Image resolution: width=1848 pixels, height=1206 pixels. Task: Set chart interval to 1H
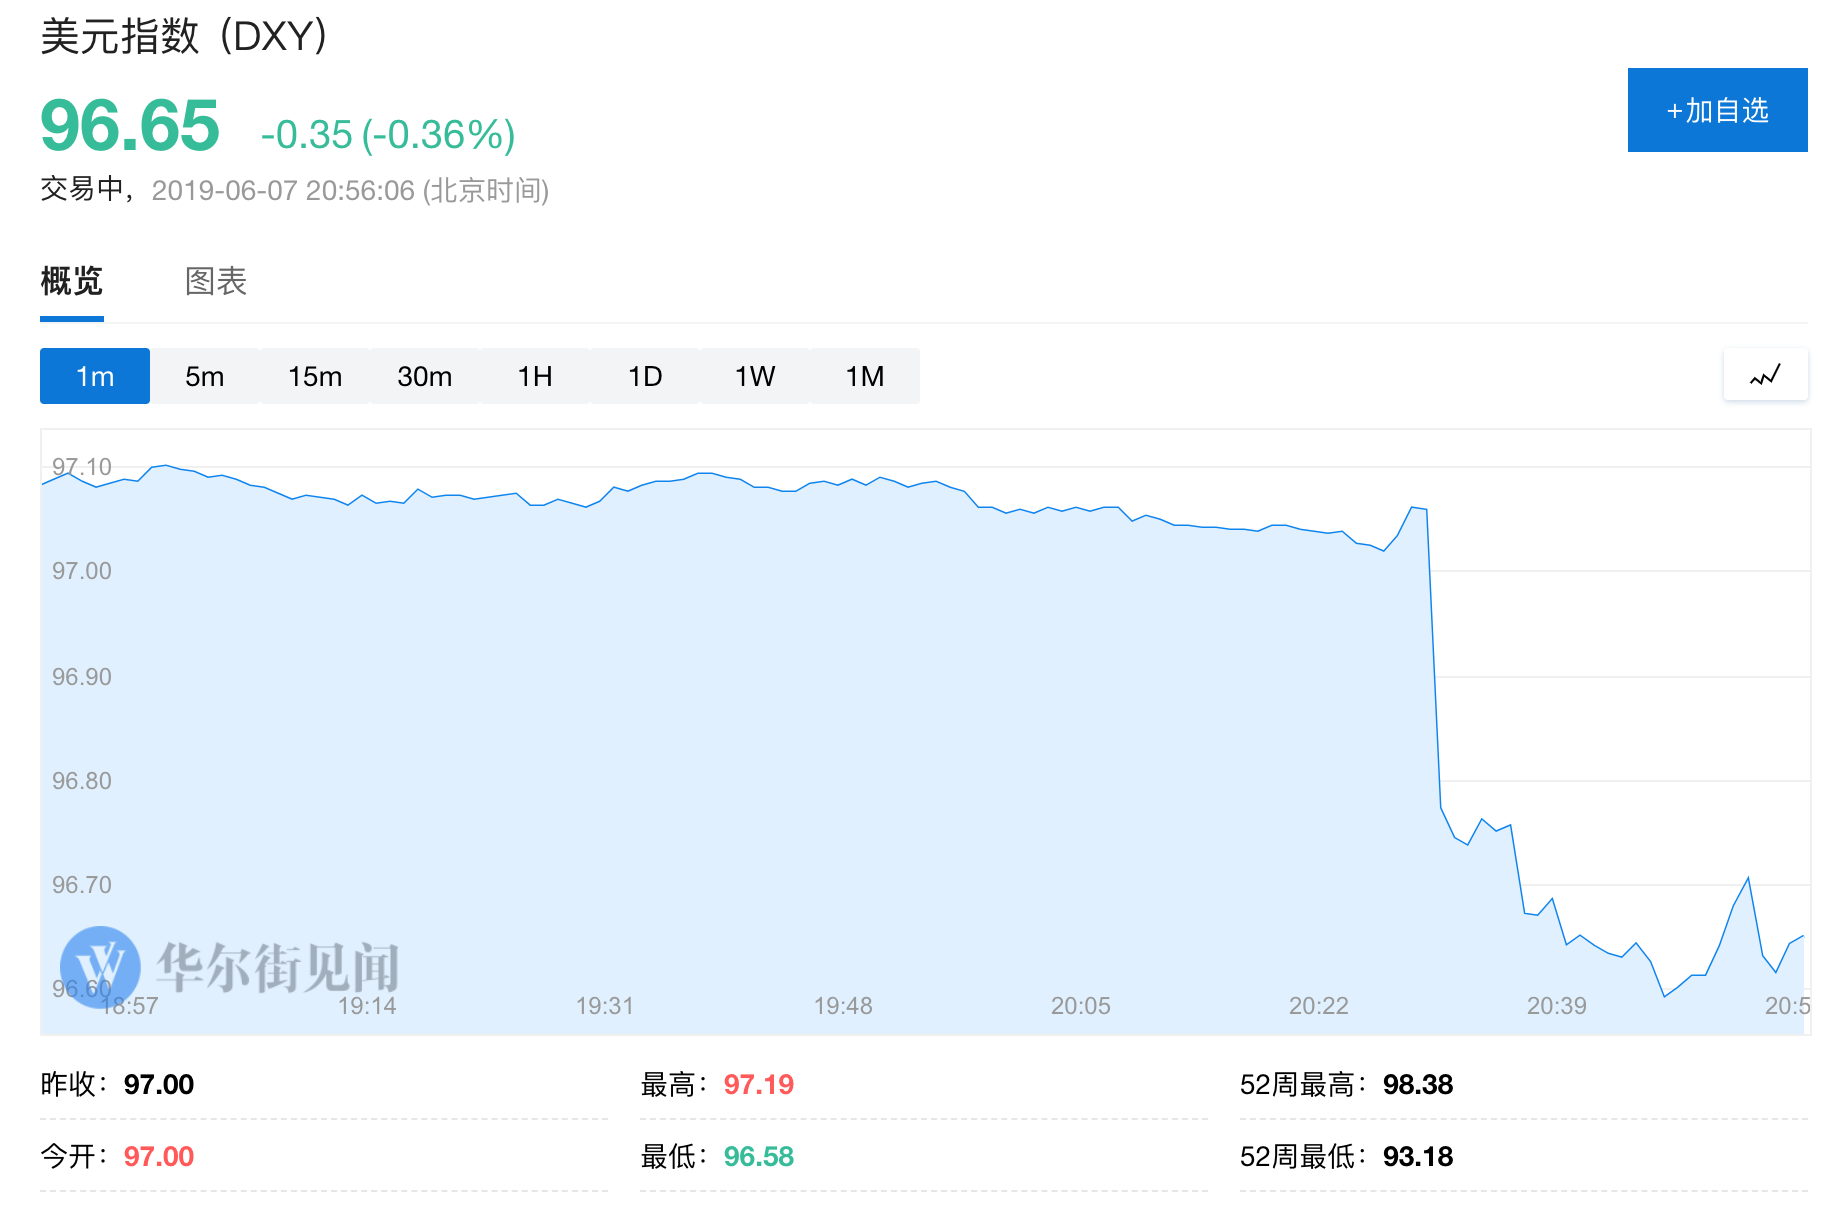[x=535, y=376]
